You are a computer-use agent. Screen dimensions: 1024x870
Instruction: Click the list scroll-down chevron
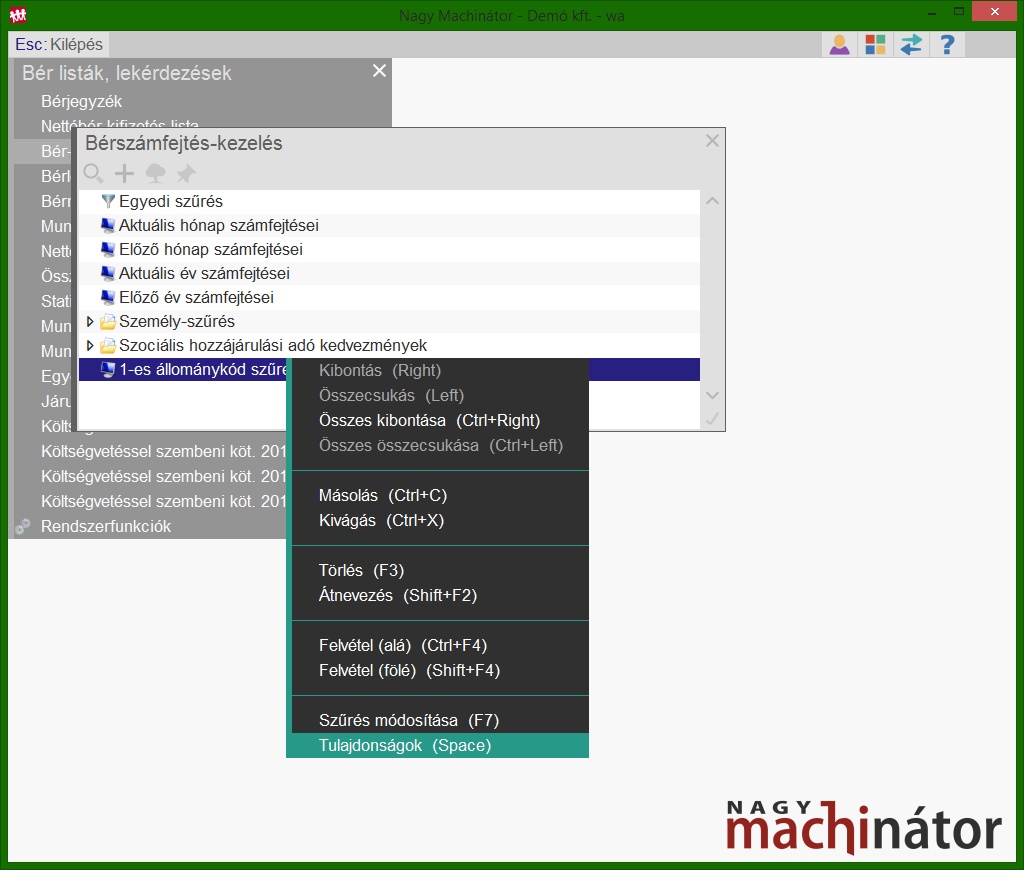[712, 395]
